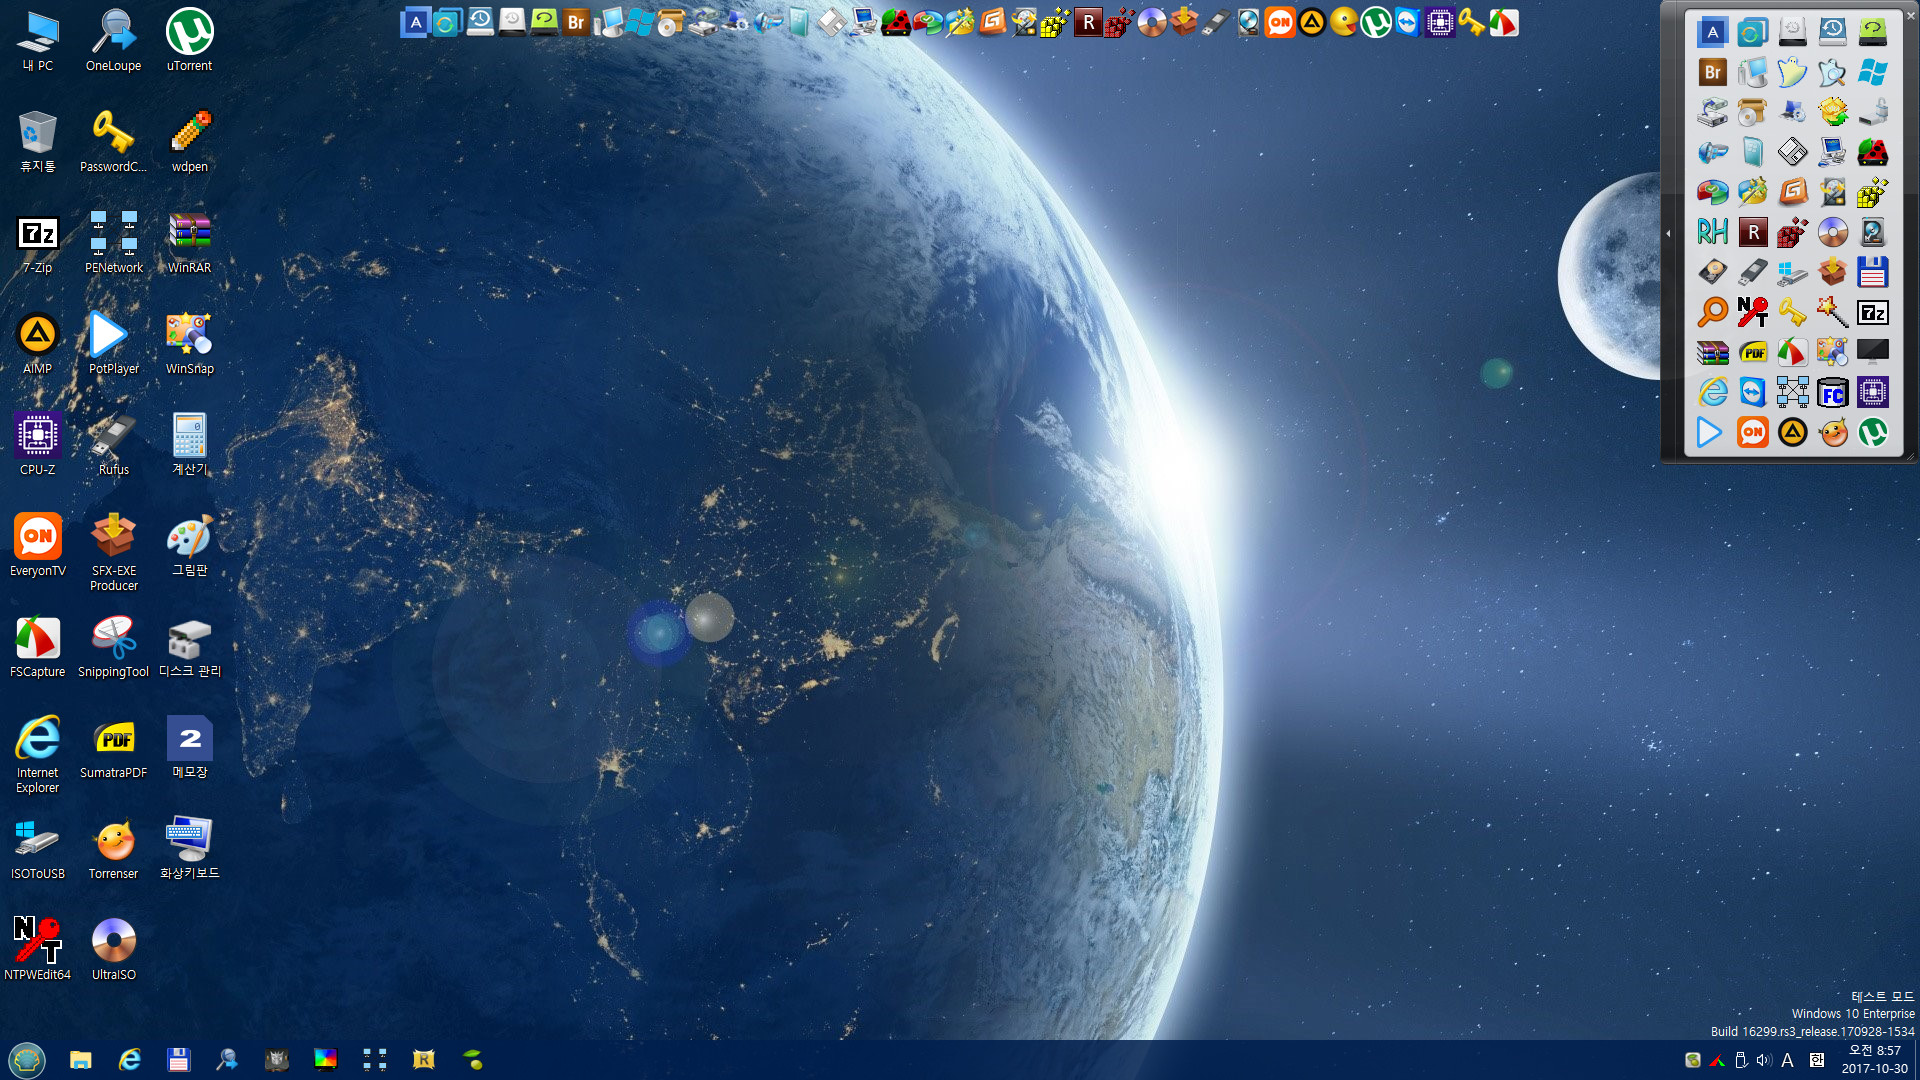The width and height of the screenshot is (1920, 1080).
Task: Click the Windows flag icon in top dock
Action: coord(640,22)
